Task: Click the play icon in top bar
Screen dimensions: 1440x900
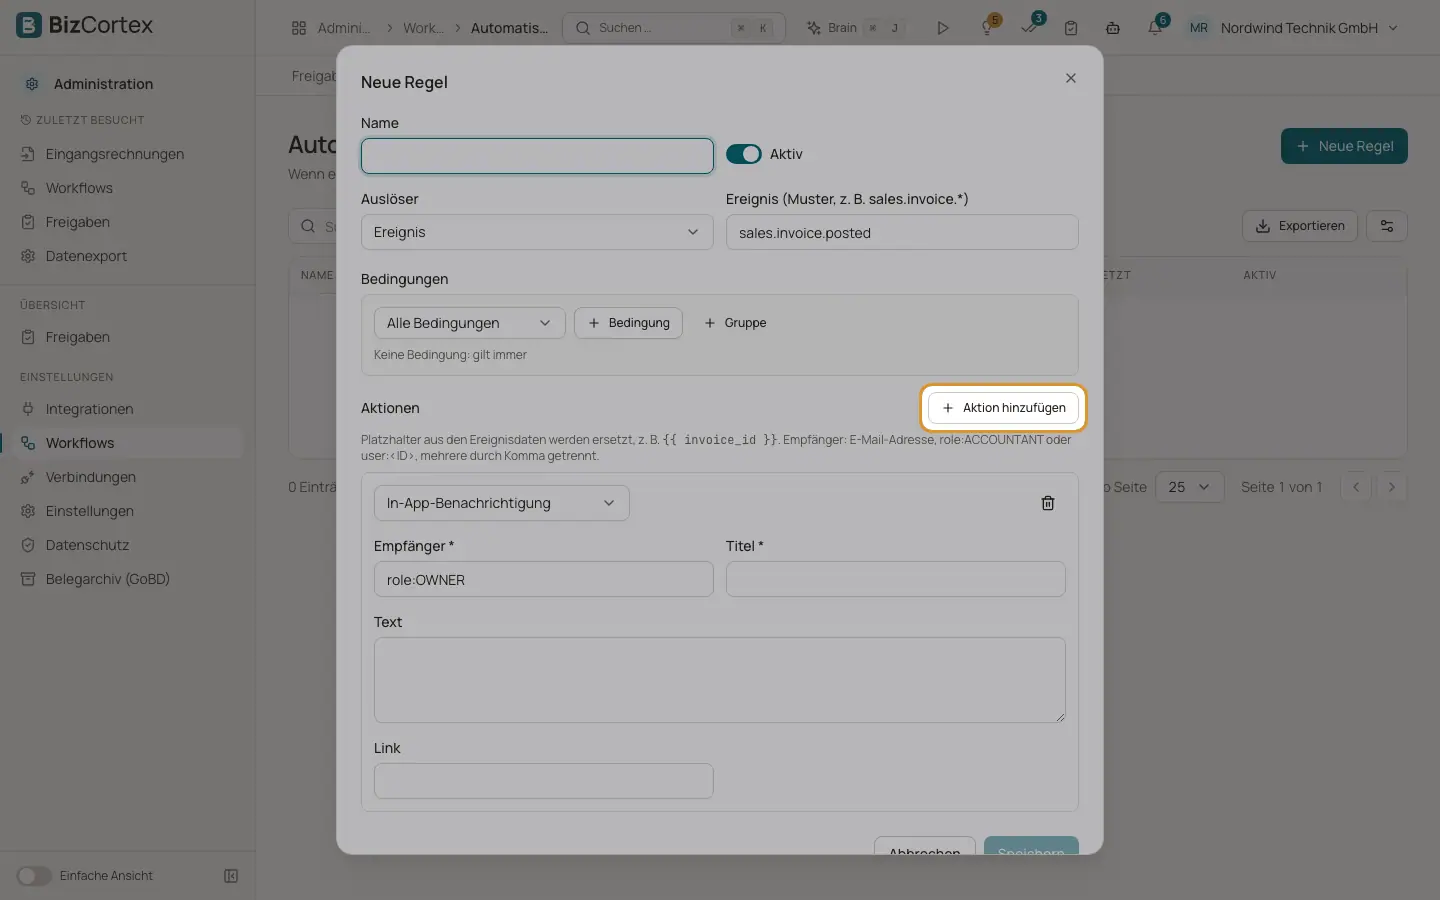Action: 942,28
